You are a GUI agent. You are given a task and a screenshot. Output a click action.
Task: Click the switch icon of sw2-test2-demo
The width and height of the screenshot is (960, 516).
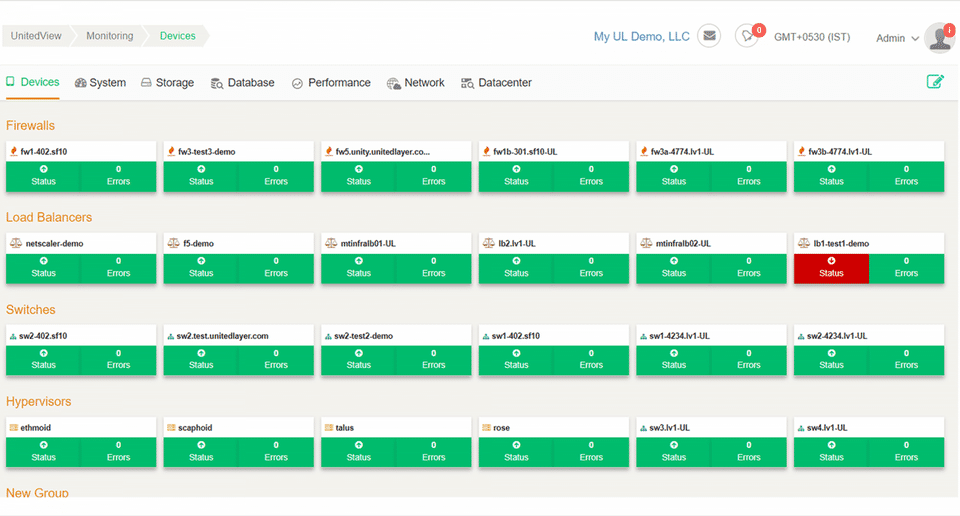(328, 336)
